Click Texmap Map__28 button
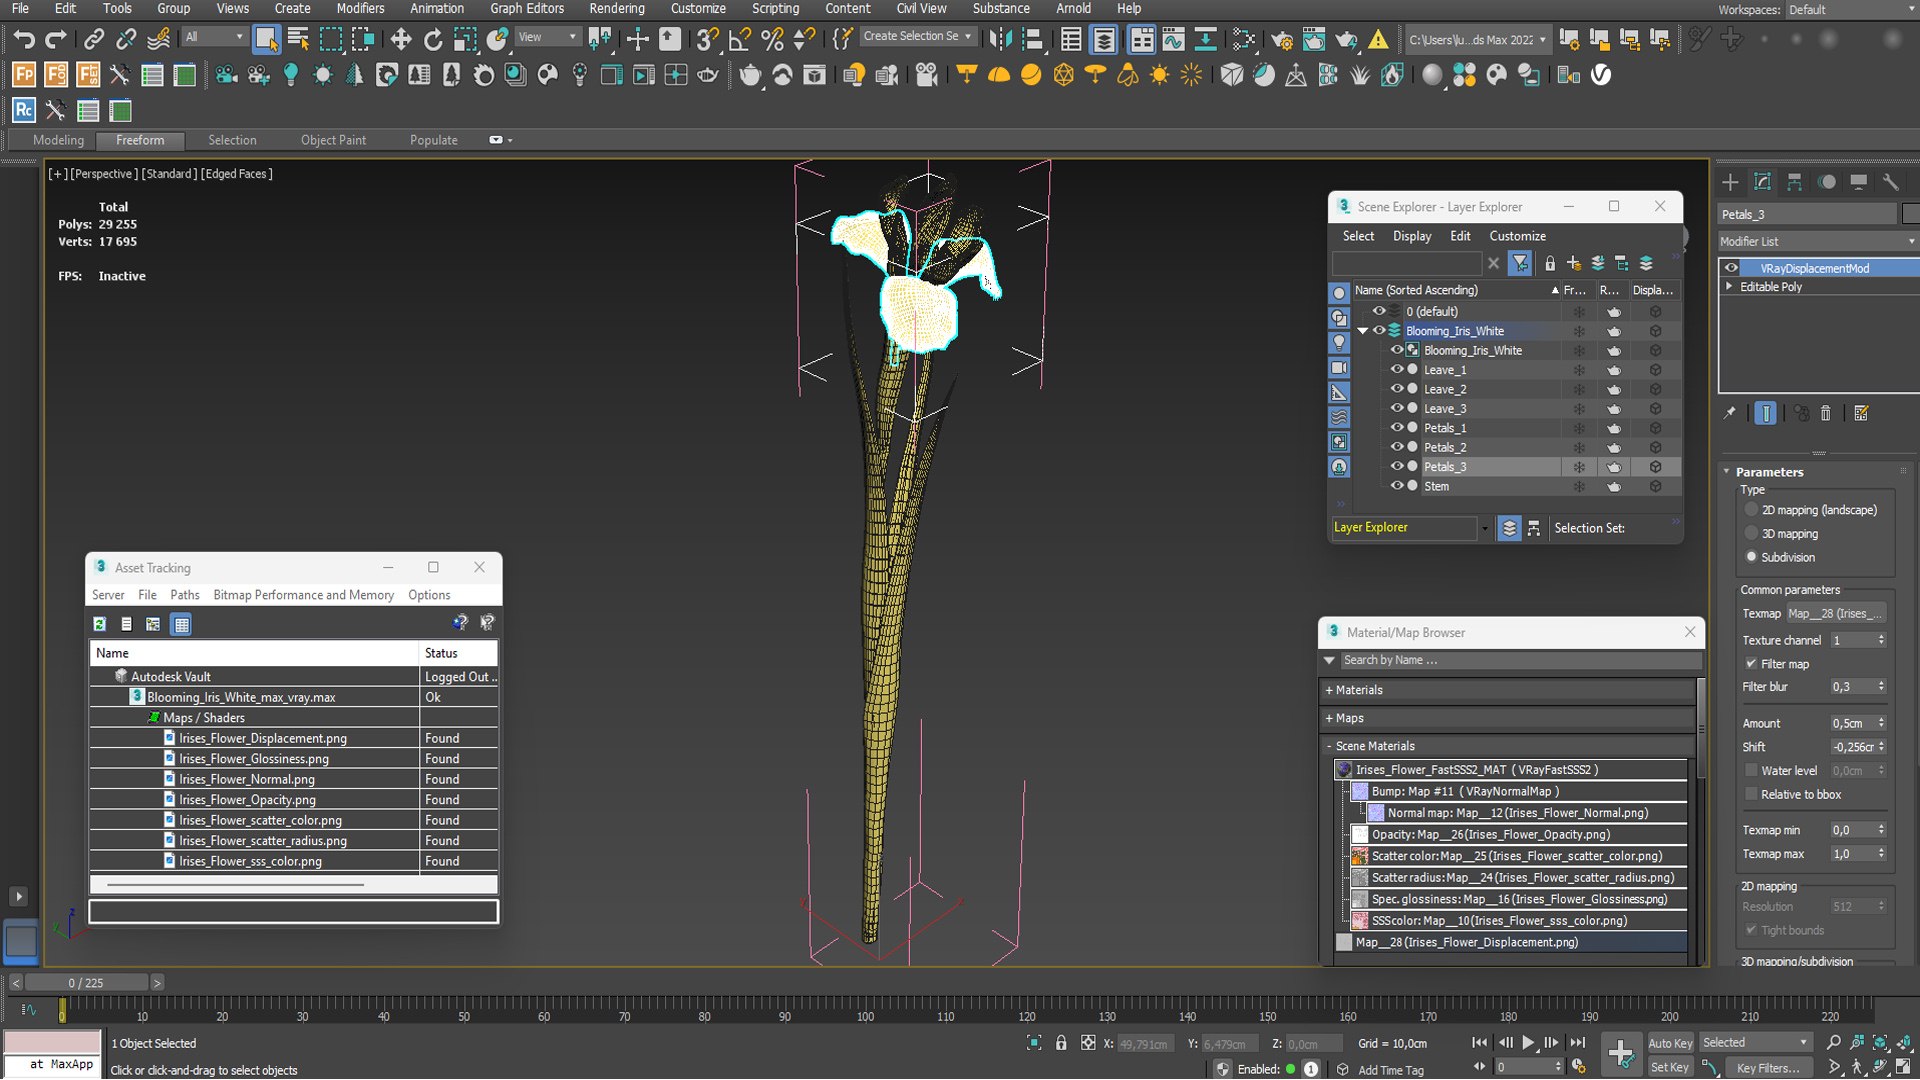 1836,613
